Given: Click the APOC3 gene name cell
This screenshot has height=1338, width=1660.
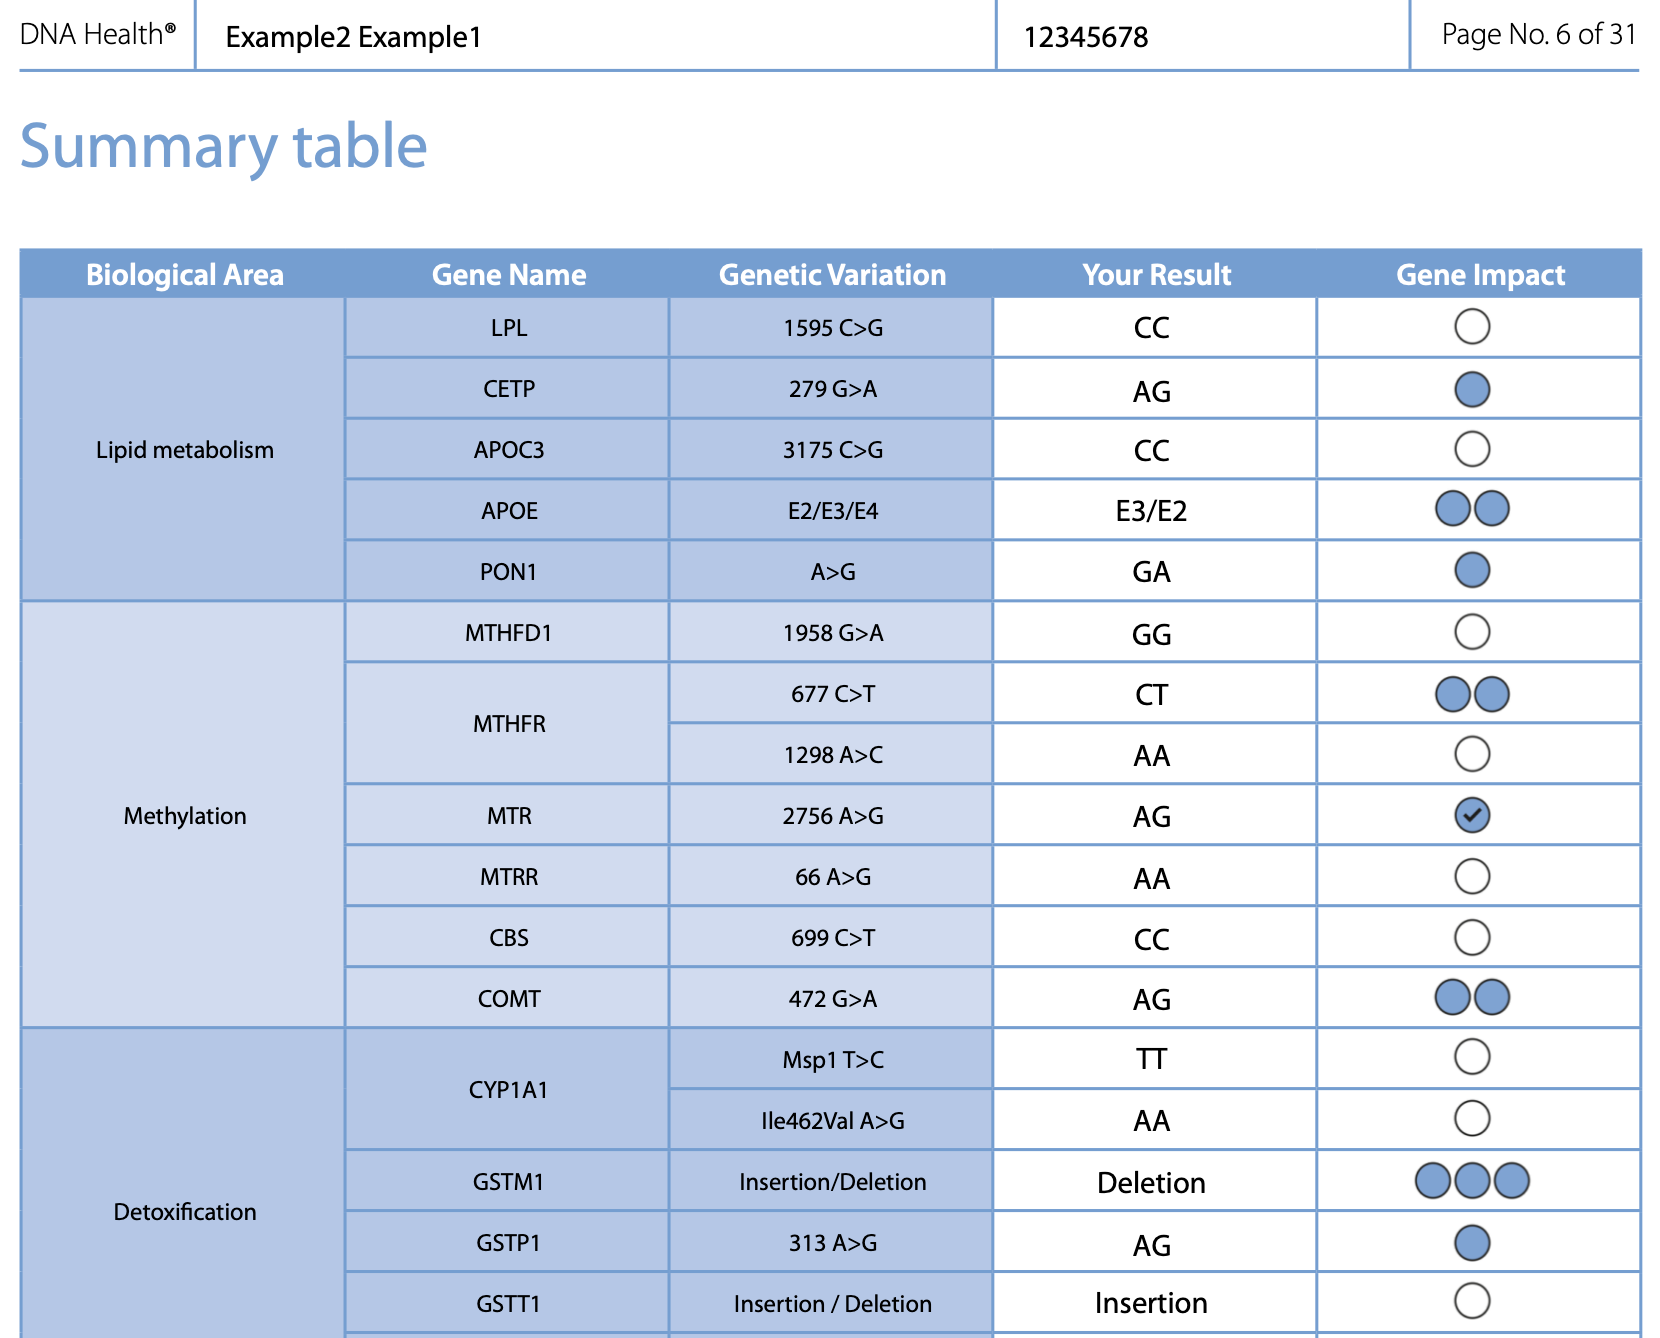Looking at the screenshot, I should point(509,450).
